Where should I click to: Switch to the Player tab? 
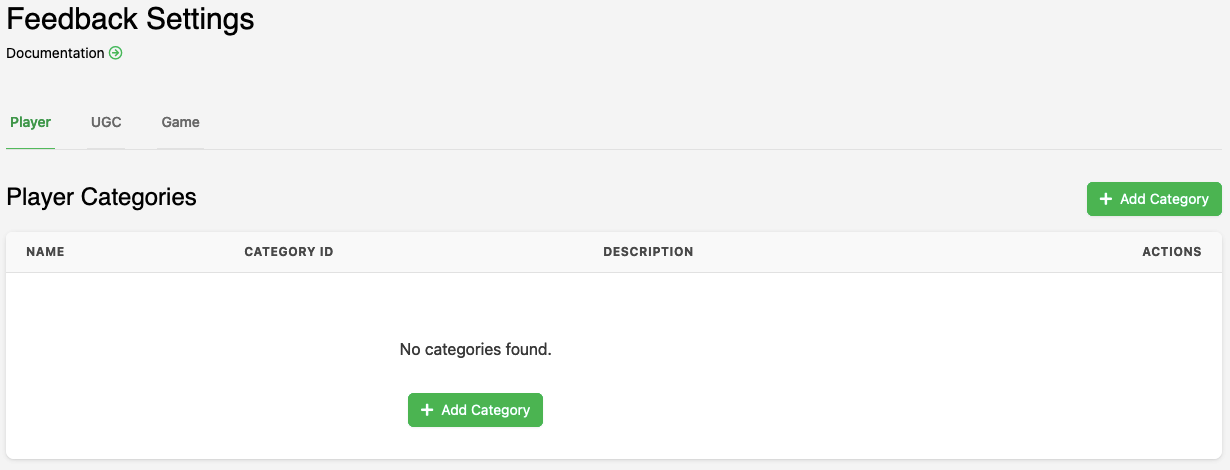[x=30, y=122]
